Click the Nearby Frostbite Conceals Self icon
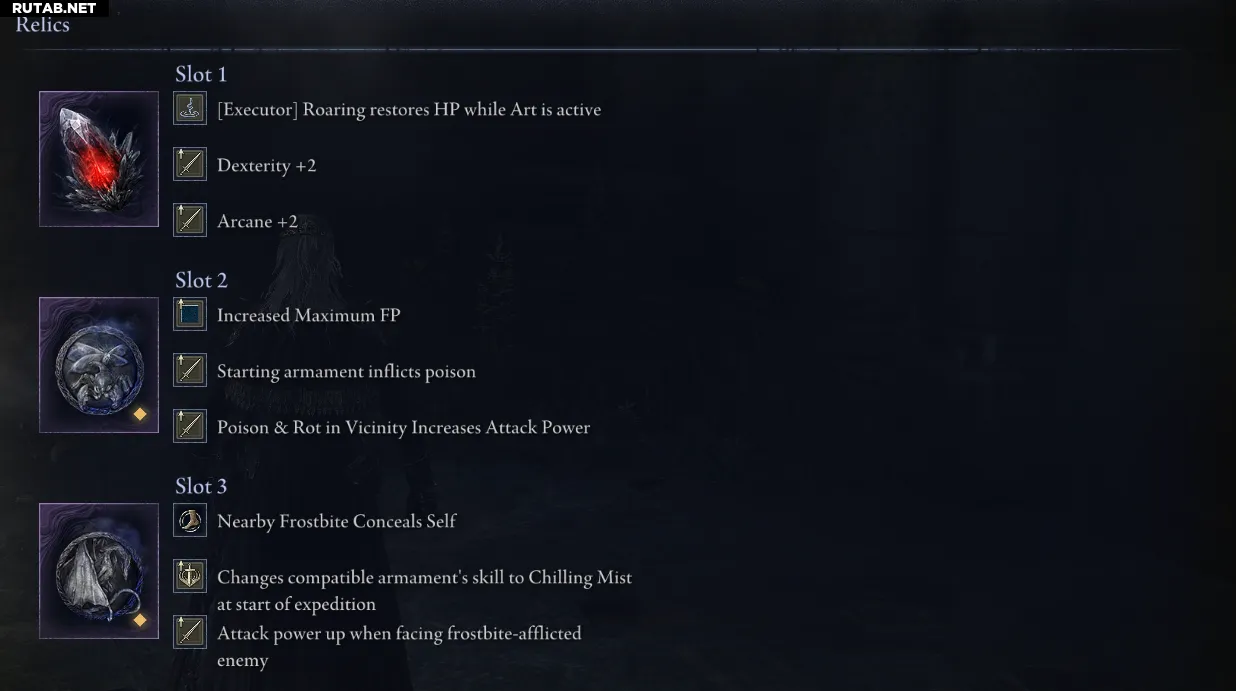 pos(190,521)
